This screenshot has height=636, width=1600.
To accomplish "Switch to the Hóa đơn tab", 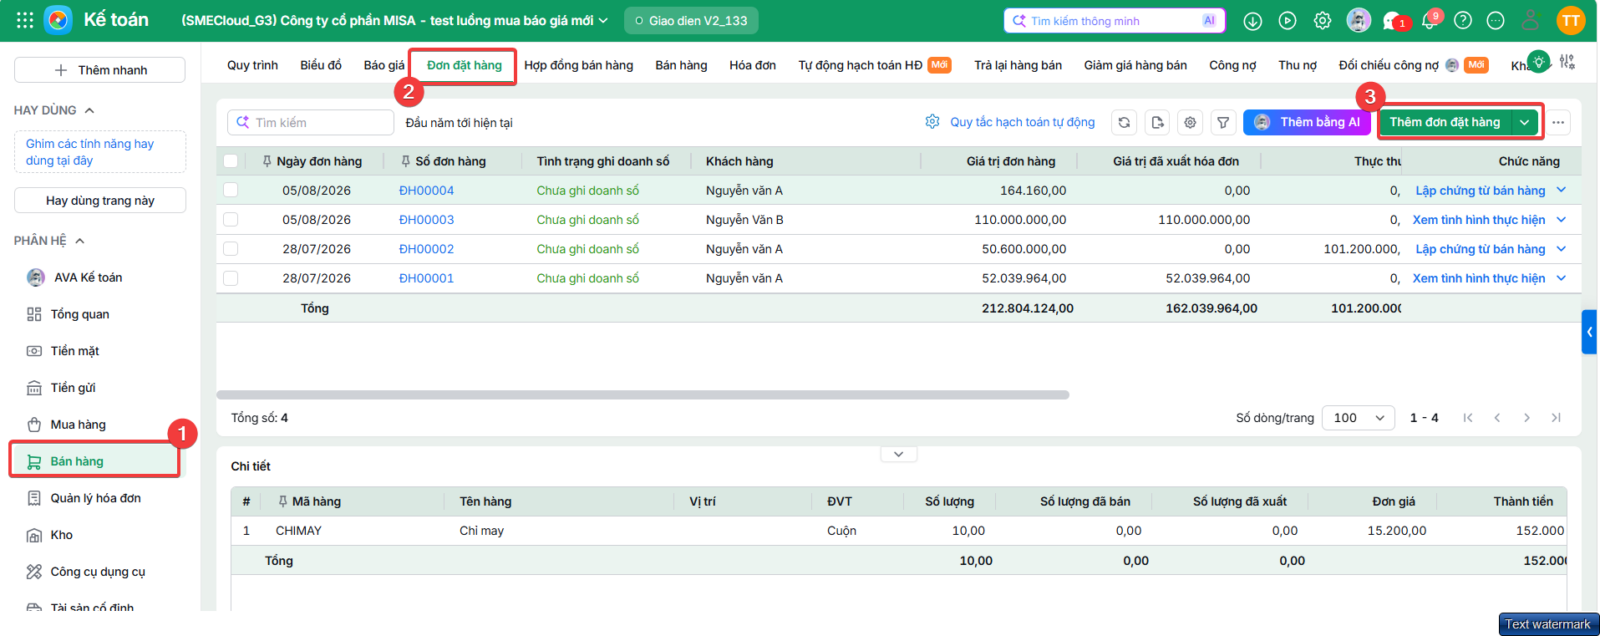I will click(x=752, y=65).
